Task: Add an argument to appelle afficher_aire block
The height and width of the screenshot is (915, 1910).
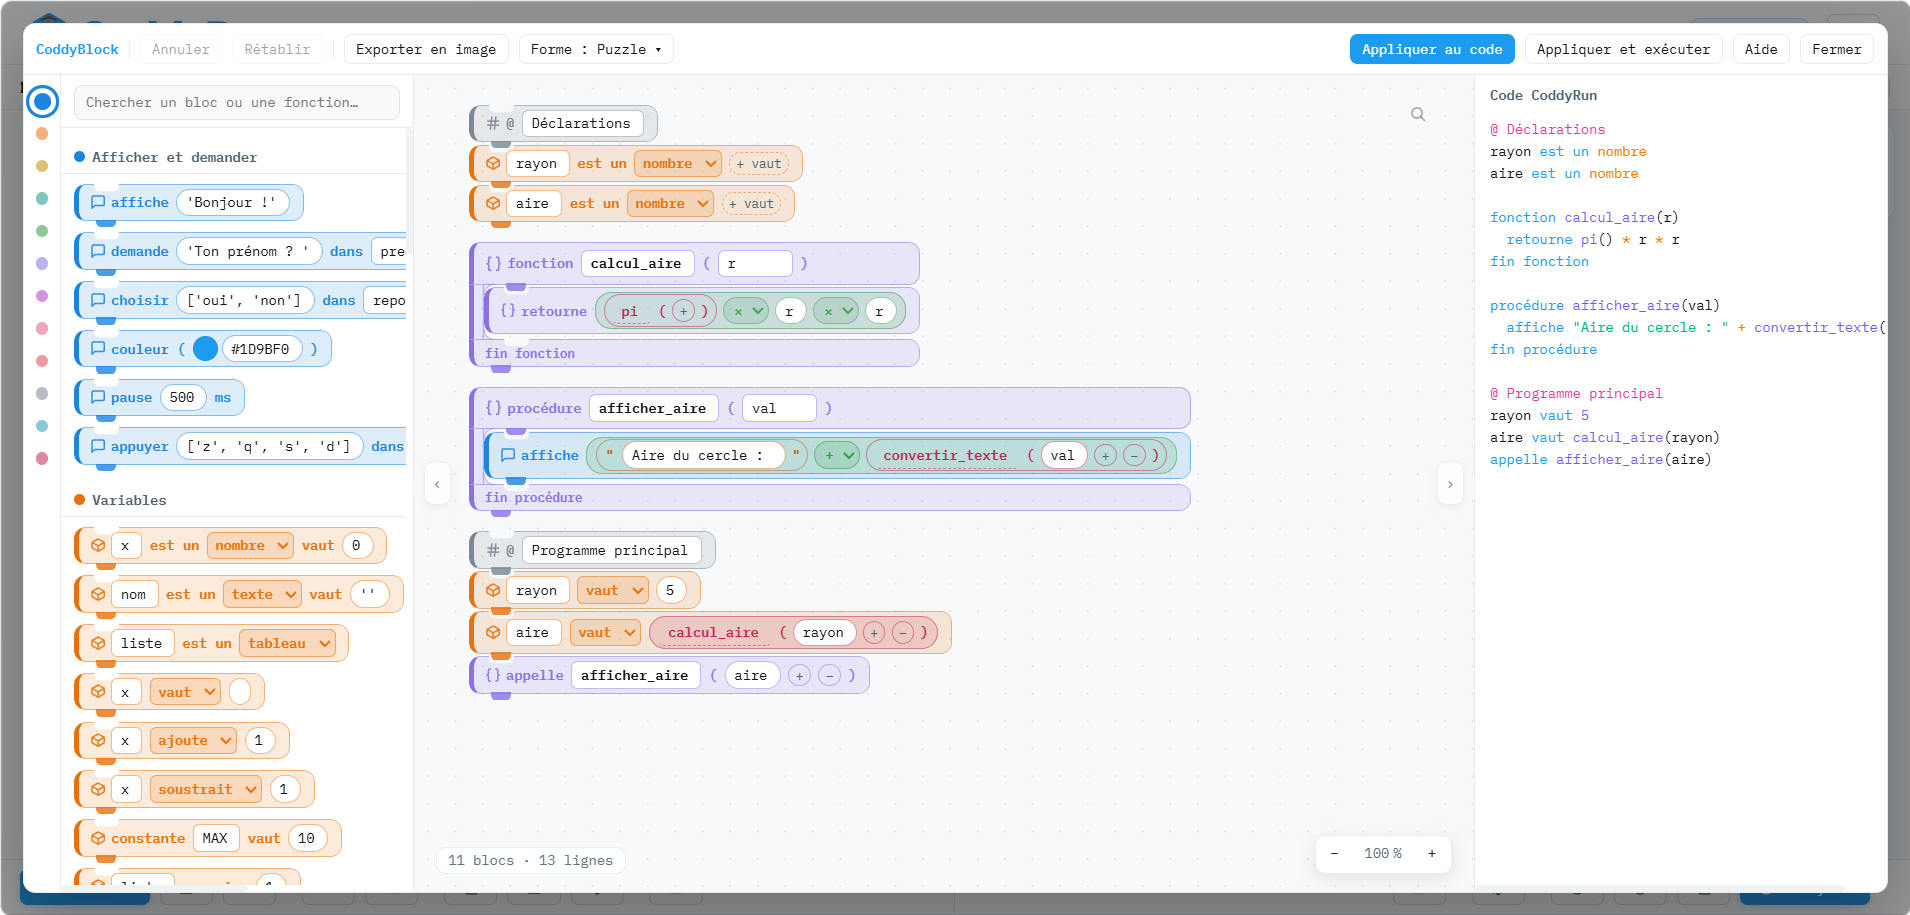Action: (x=799, y=676)
